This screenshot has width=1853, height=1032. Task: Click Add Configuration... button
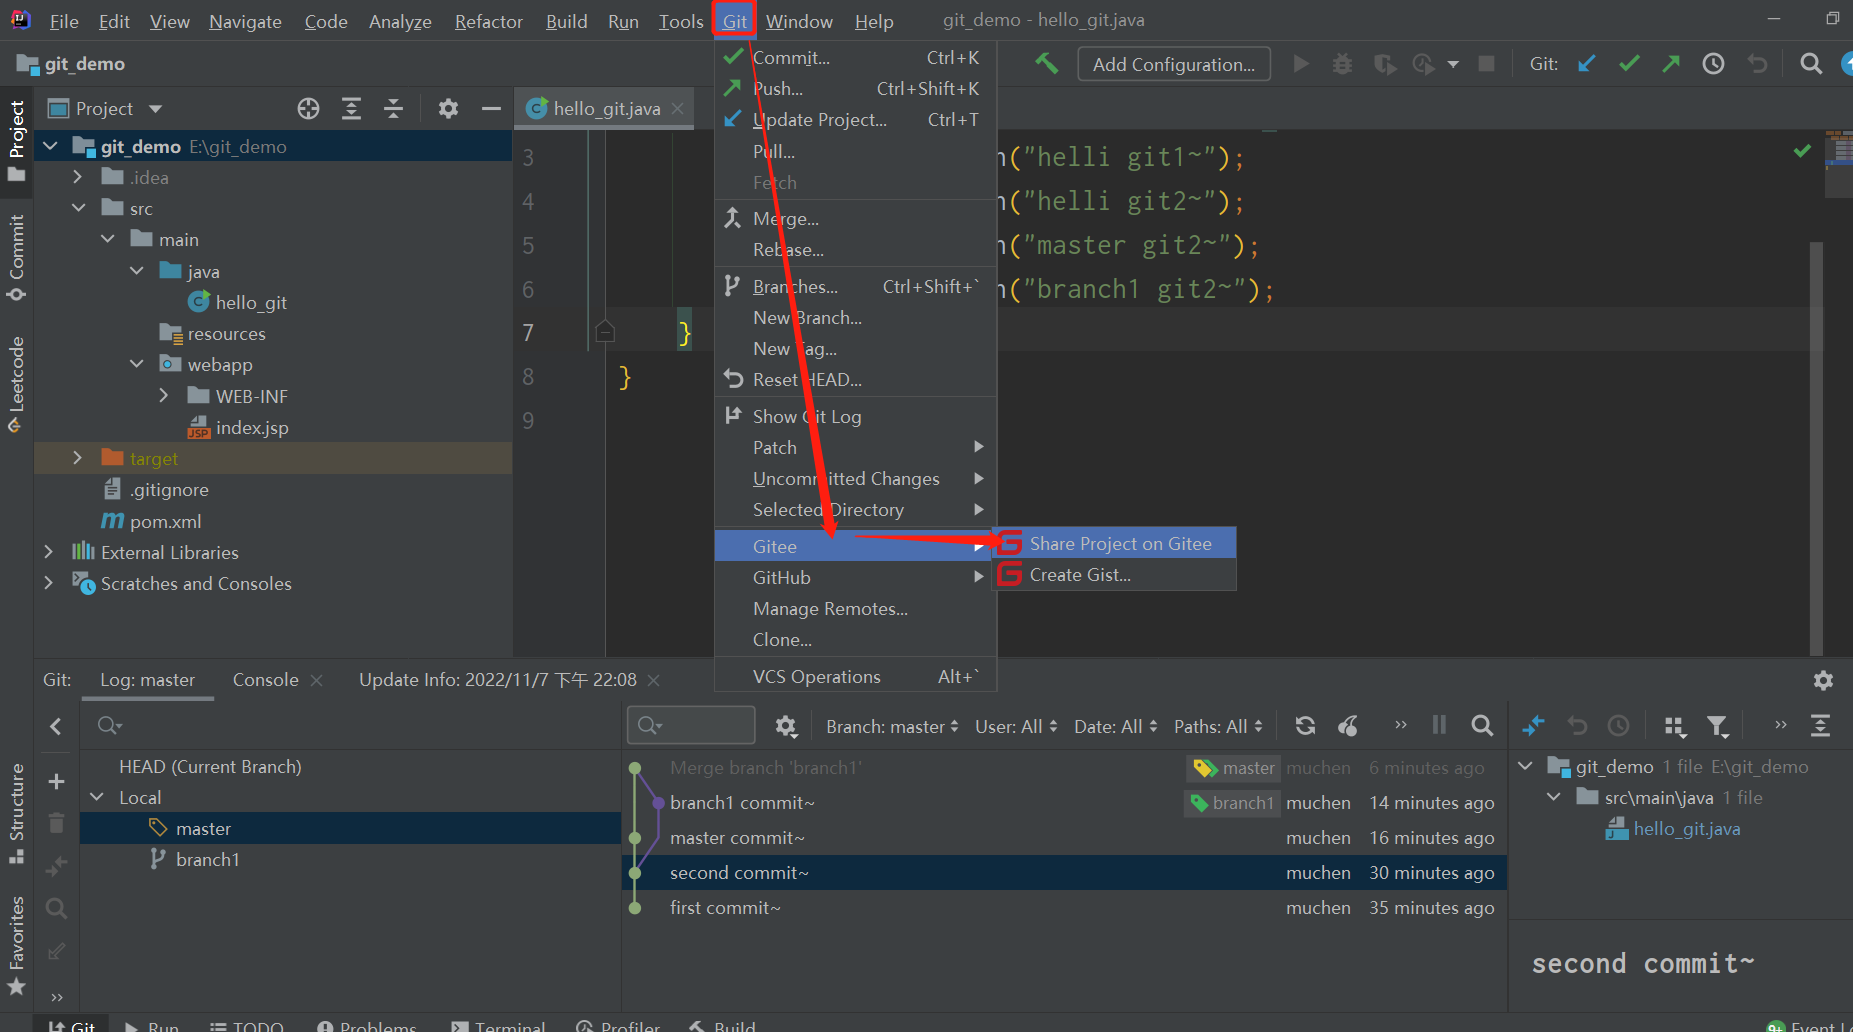[x=1174, y=64]
